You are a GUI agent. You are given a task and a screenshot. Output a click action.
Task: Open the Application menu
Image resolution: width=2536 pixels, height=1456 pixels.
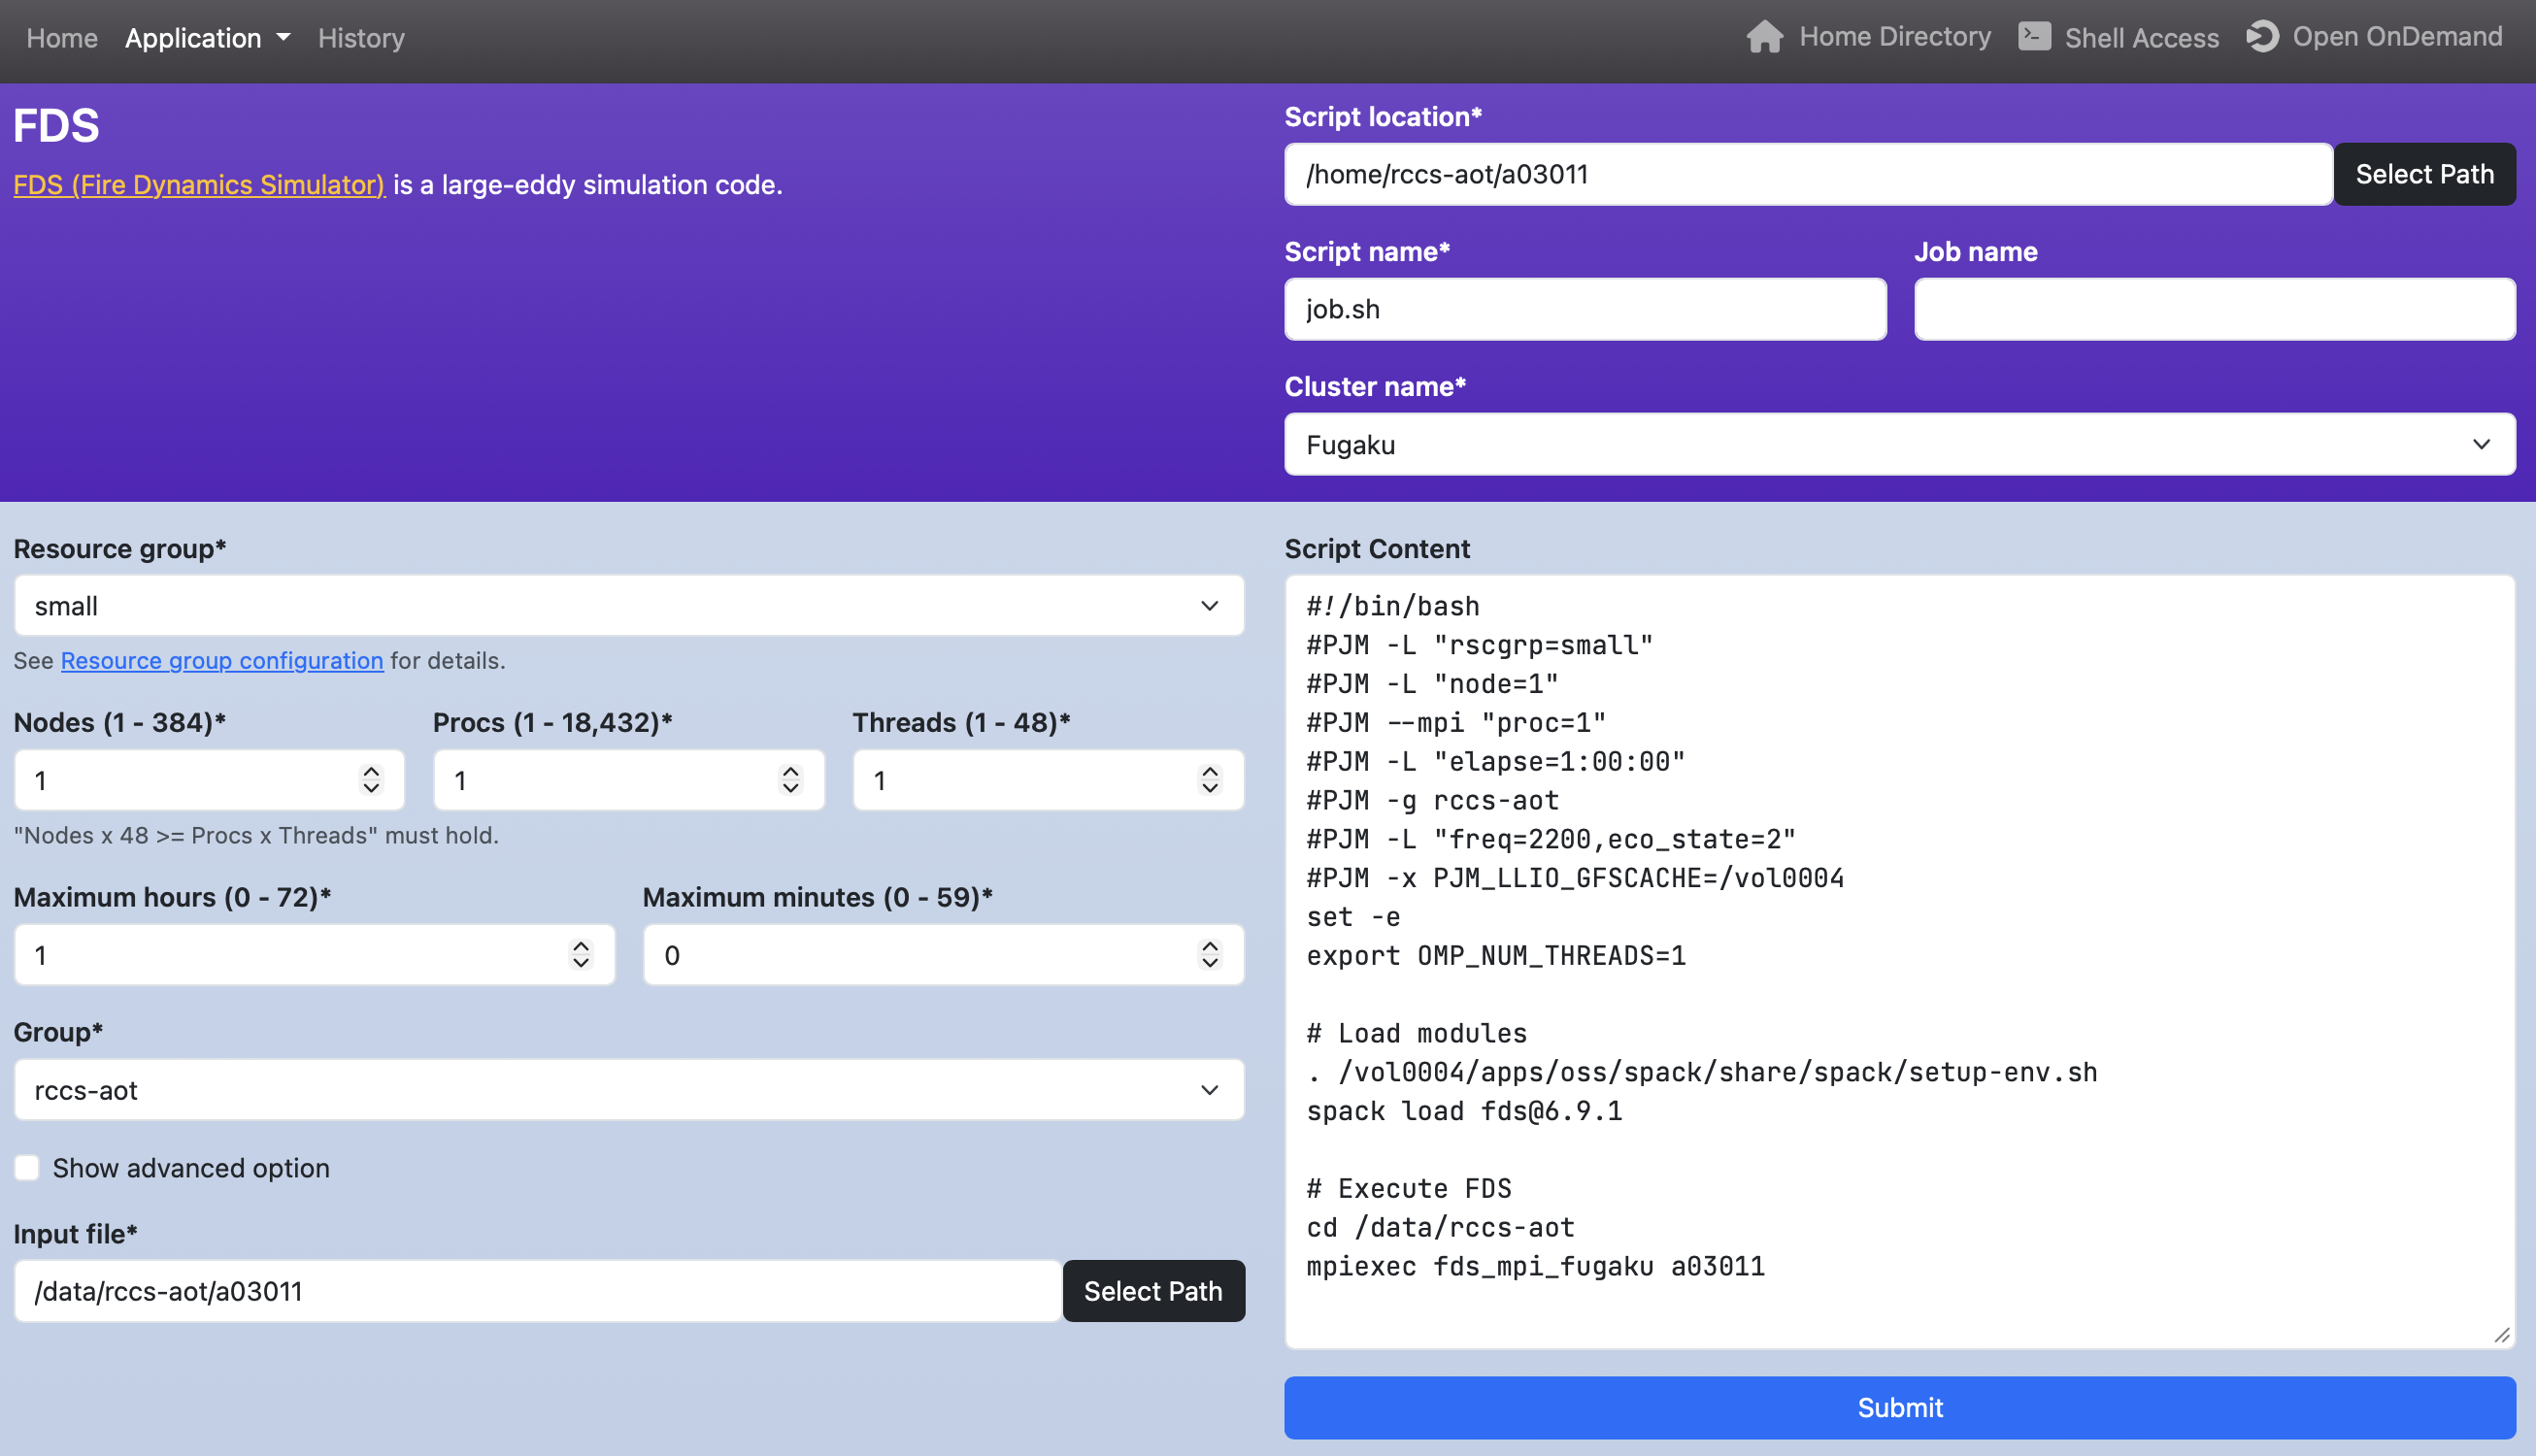(207, 38)
